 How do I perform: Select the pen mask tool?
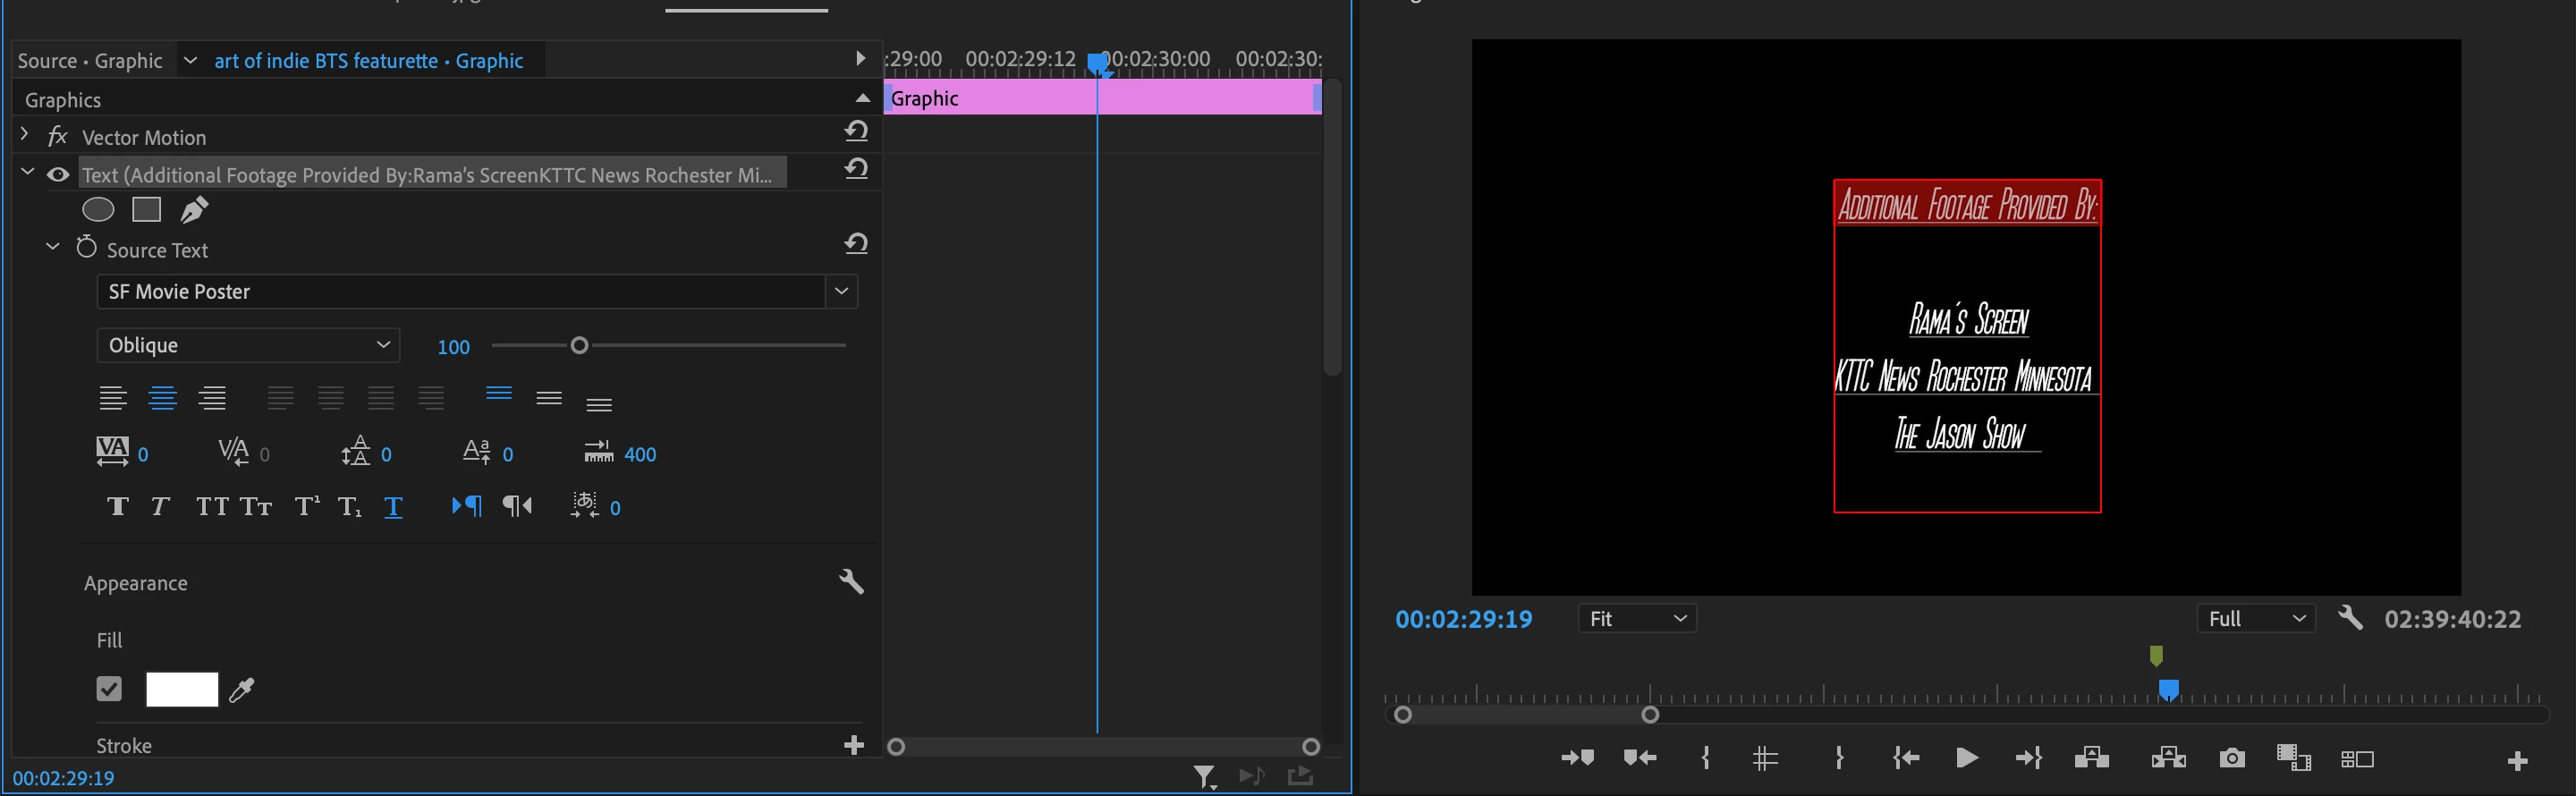pyautogui.click(x=194, y=209)
